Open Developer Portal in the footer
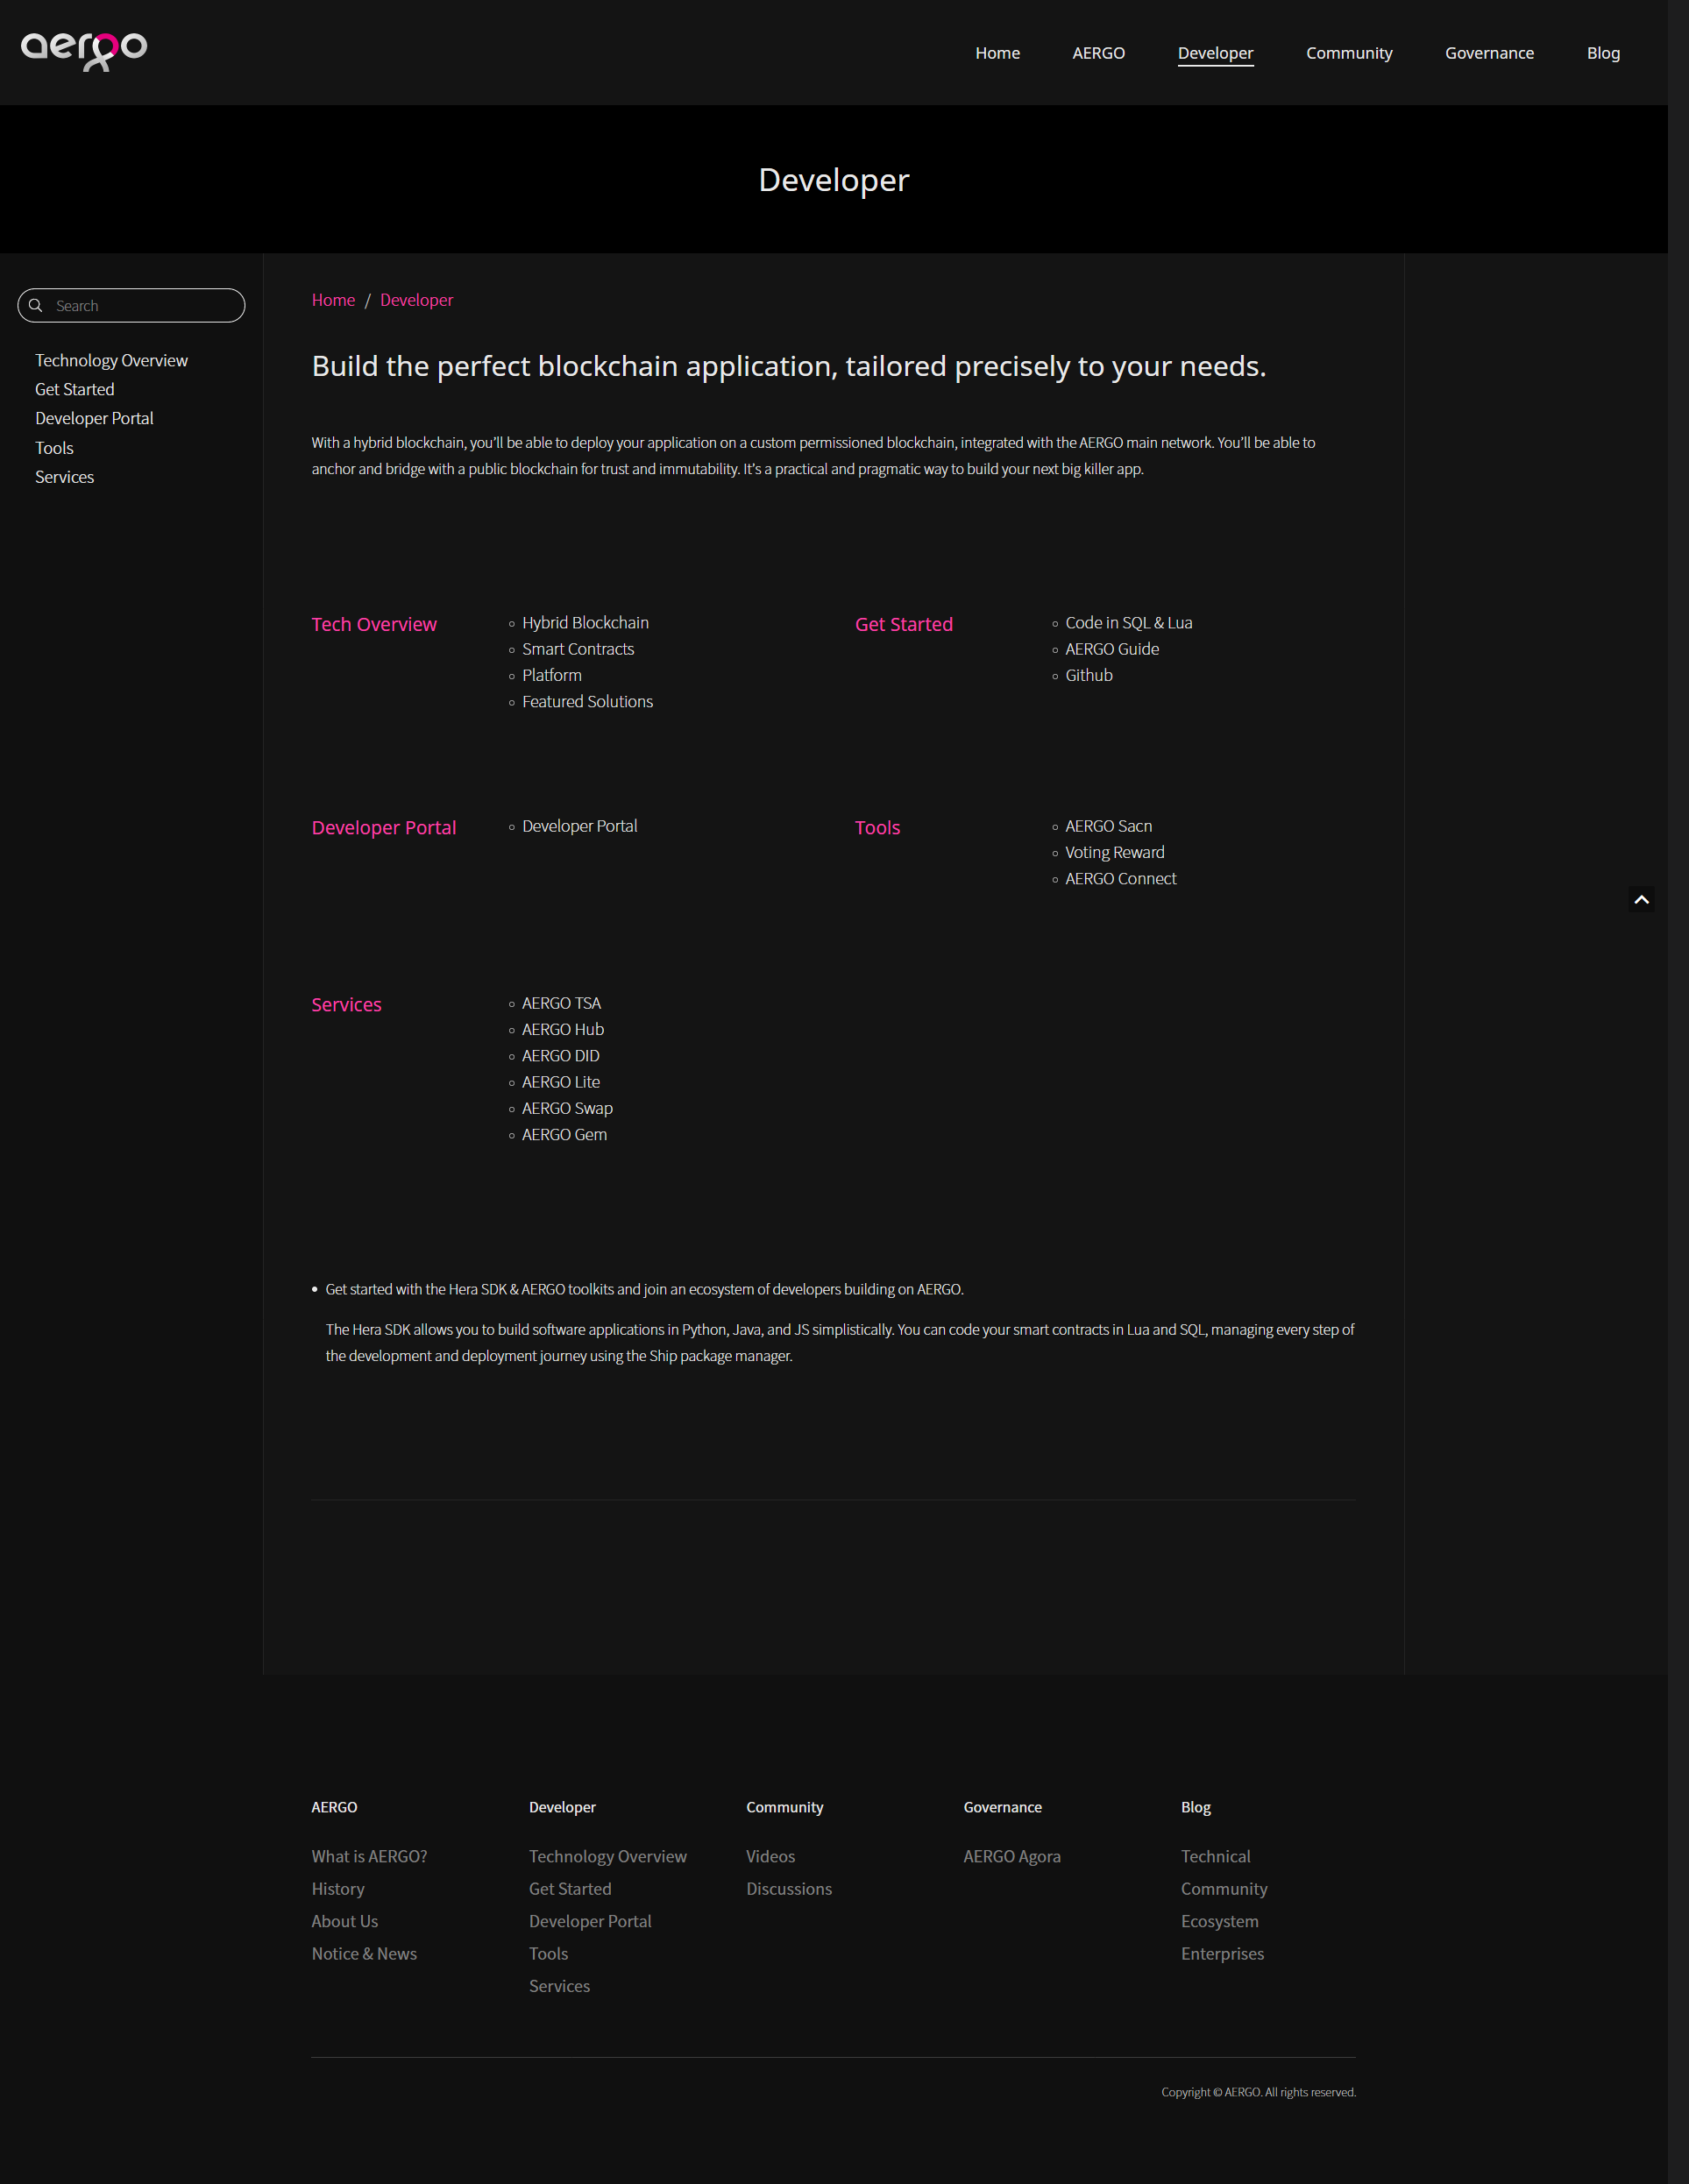This screenshot has width=1689, height=2184. [x=590, y=1921]
